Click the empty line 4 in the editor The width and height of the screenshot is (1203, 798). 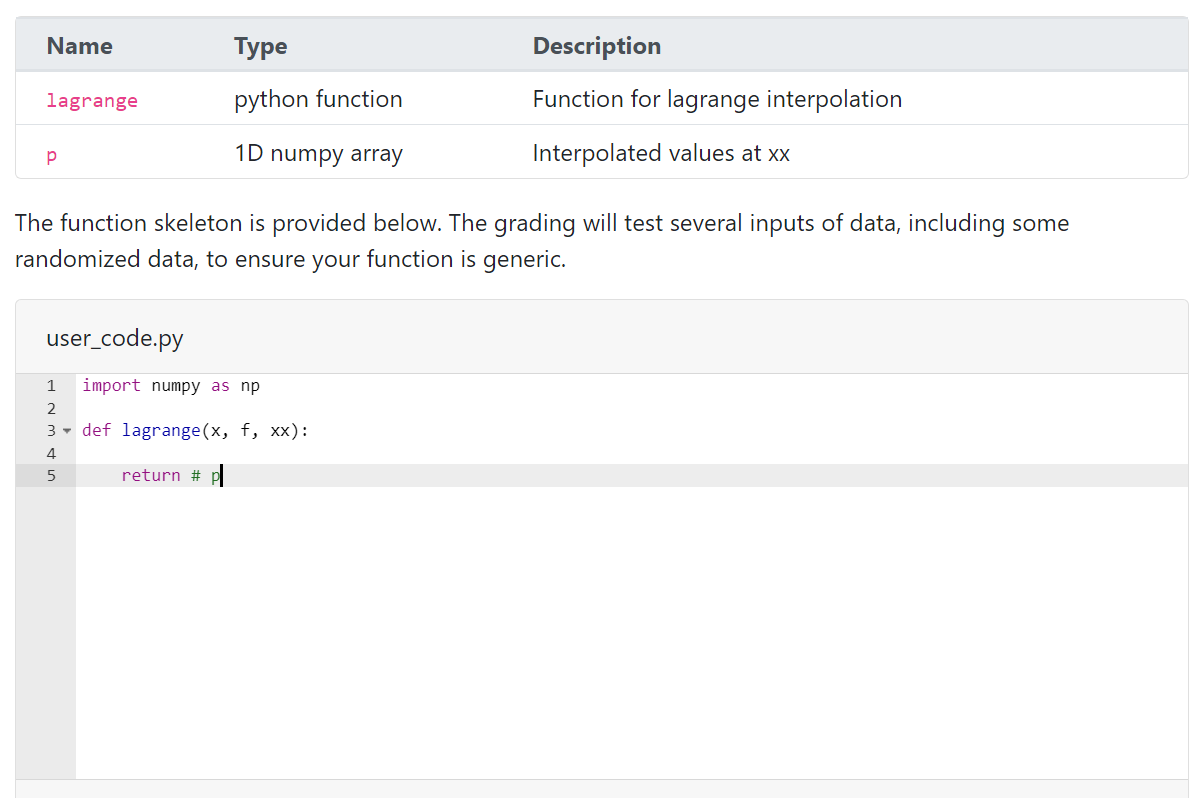click(300, 453)
